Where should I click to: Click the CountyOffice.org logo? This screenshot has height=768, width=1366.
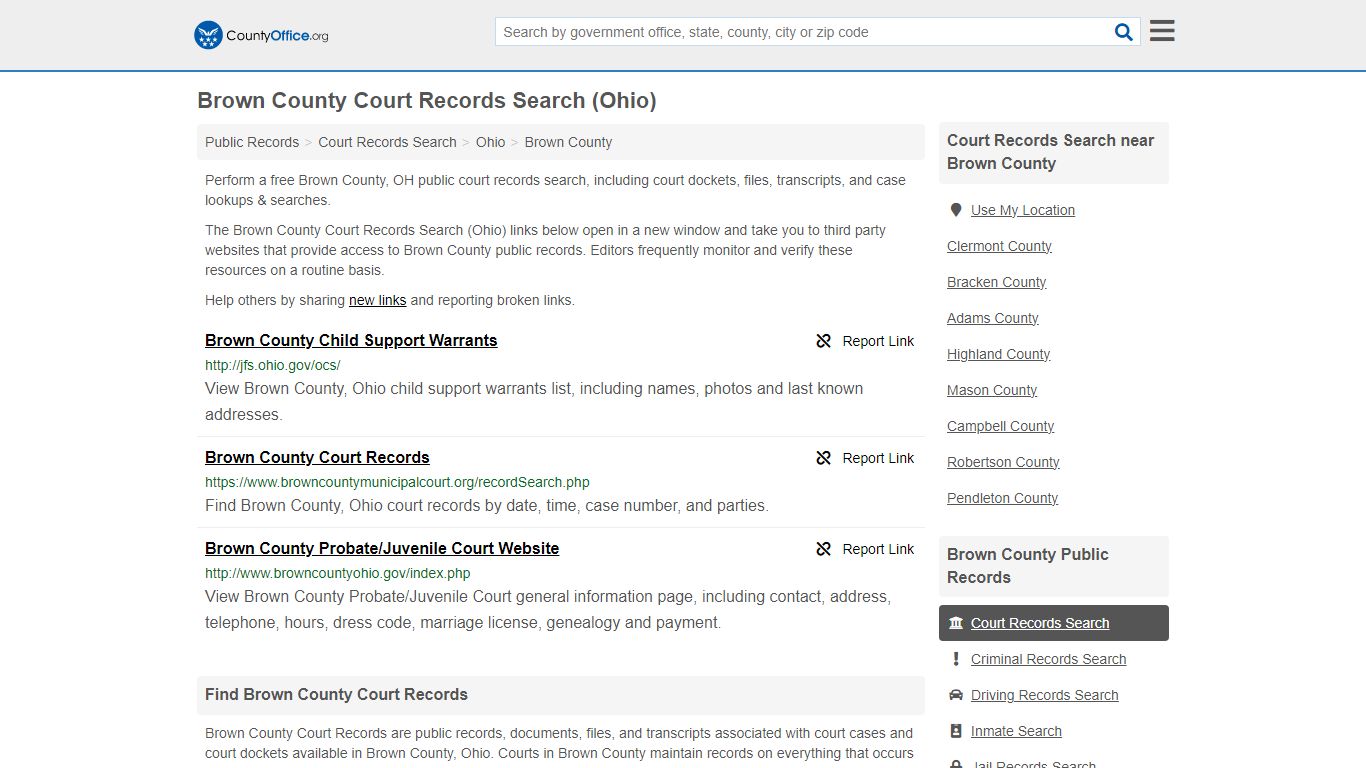[261, 35]
